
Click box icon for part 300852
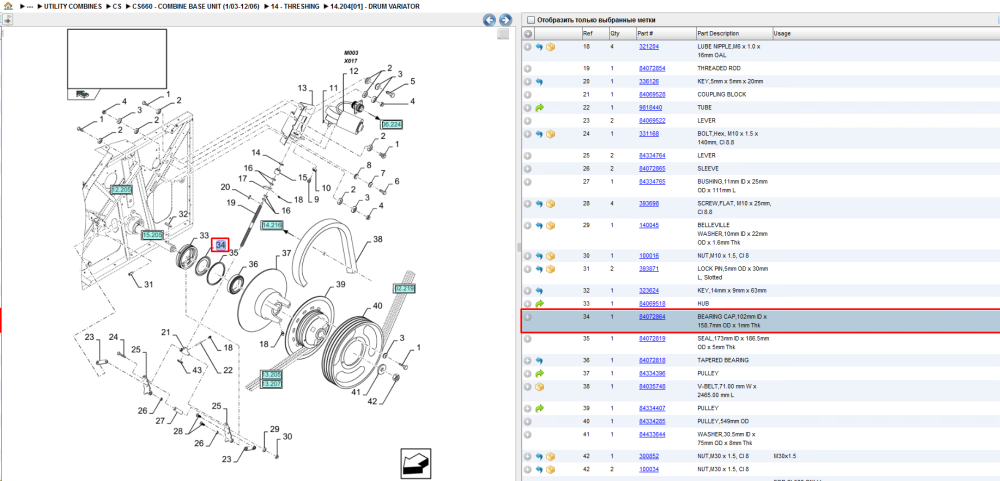point(550,456)
